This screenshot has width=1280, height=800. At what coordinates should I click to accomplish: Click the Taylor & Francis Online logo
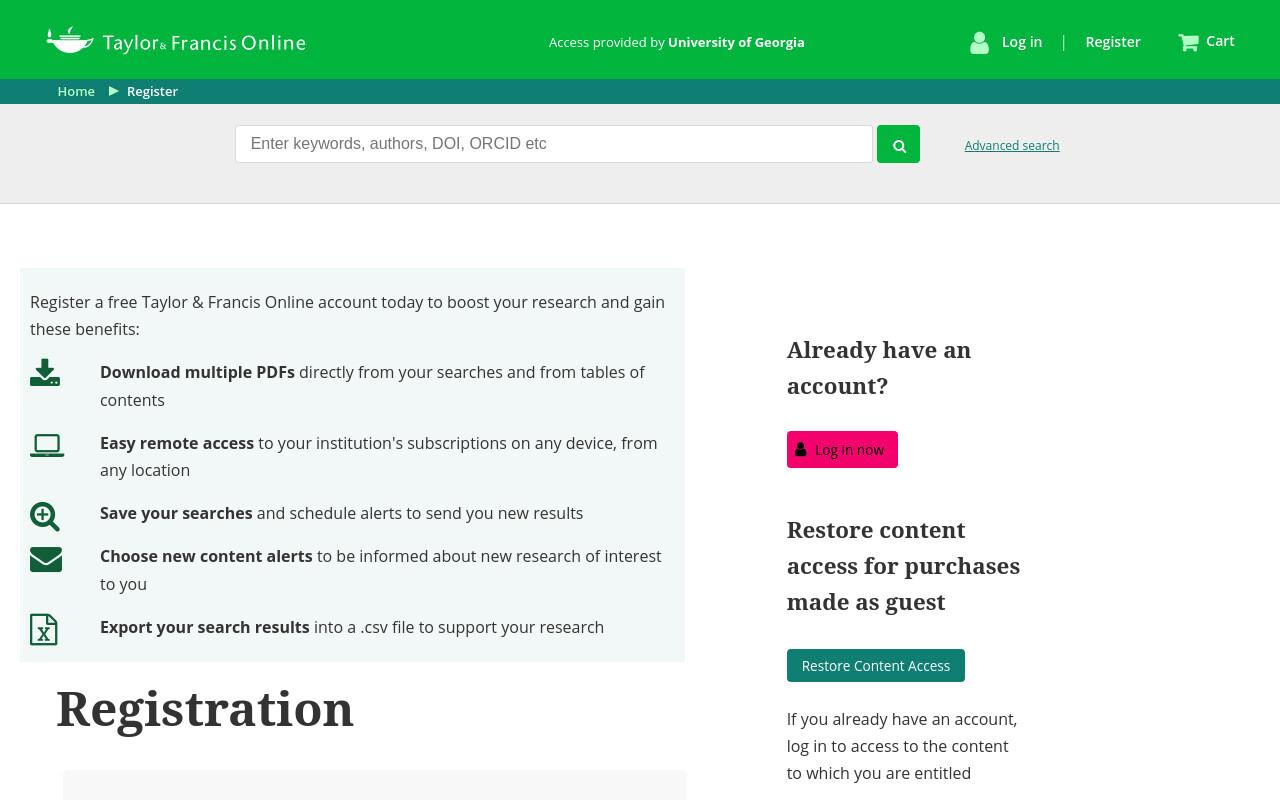176,41
